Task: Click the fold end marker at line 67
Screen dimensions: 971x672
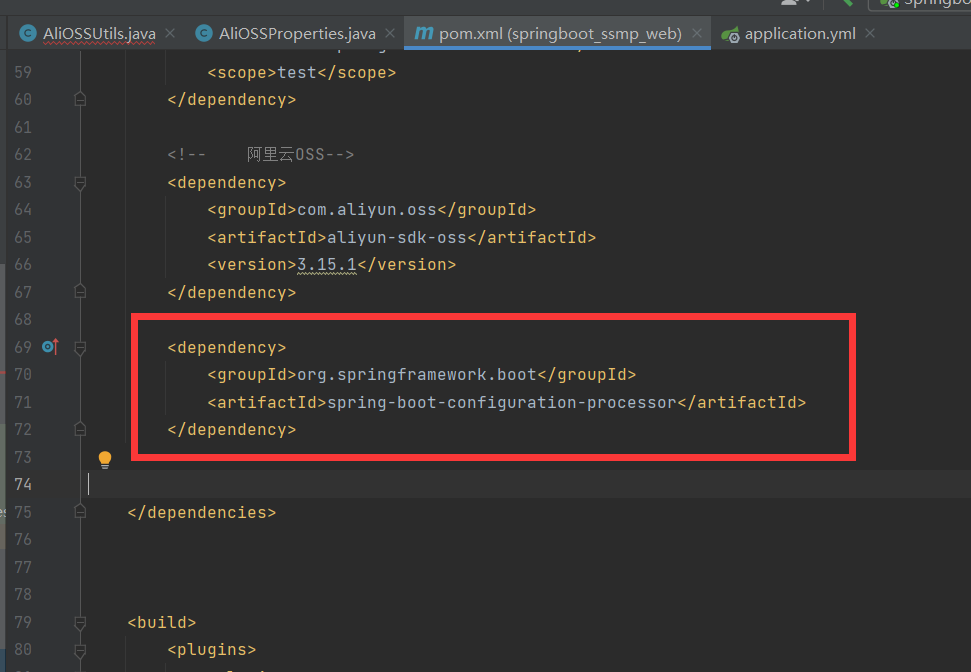Action: [80, 292]
